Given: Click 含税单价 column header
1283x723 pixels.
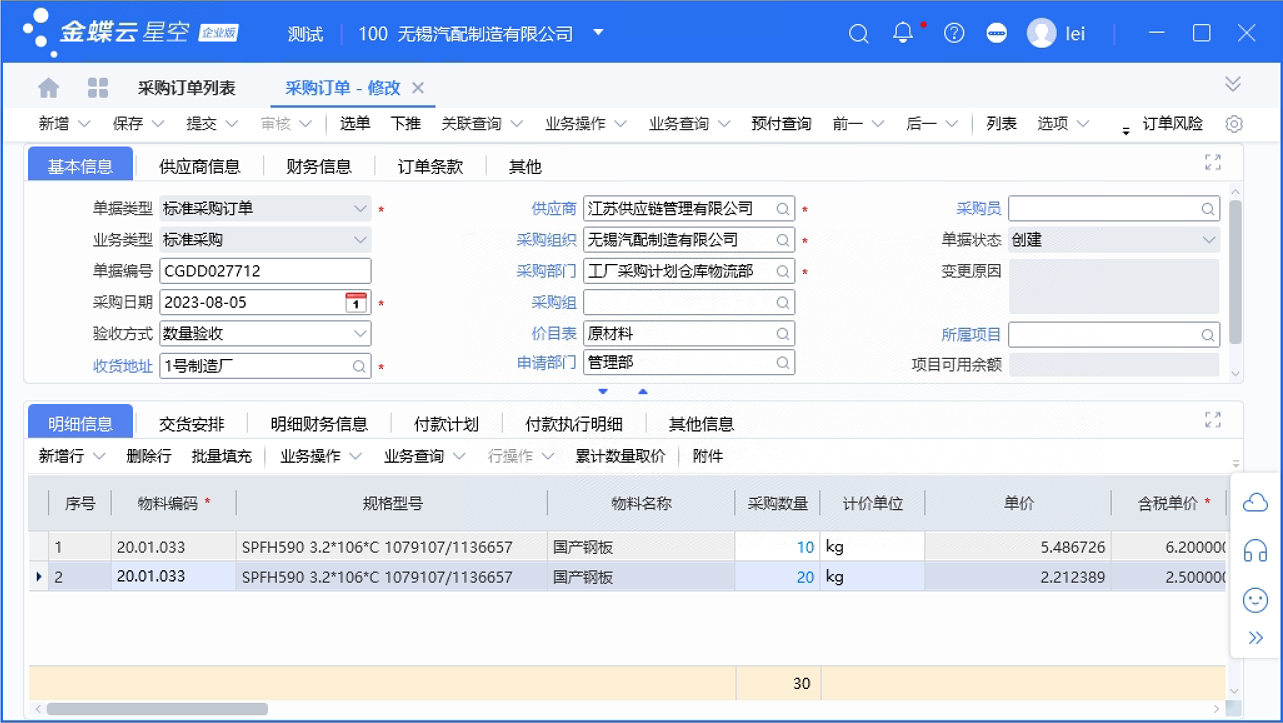Looking at the screenshot, I should click(1168, 504).
